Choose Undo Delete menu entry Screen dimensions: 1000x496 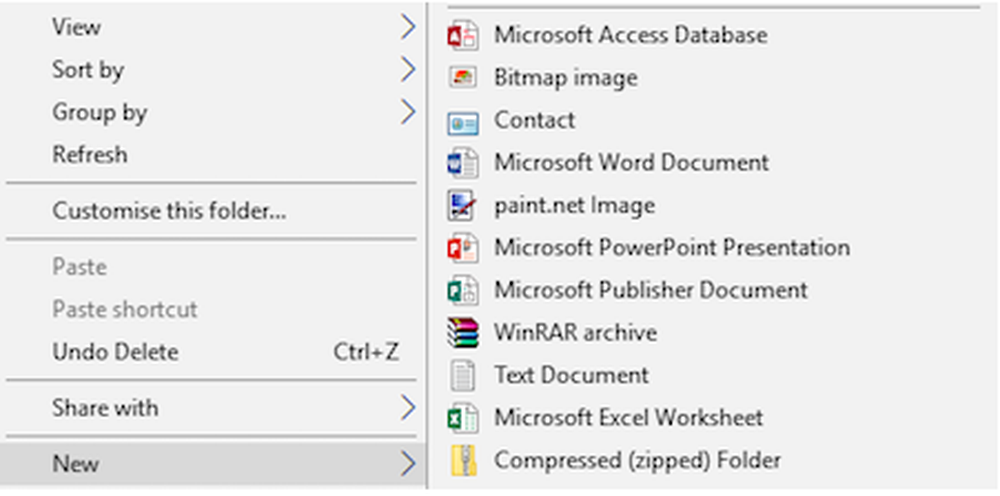[115, 352]
